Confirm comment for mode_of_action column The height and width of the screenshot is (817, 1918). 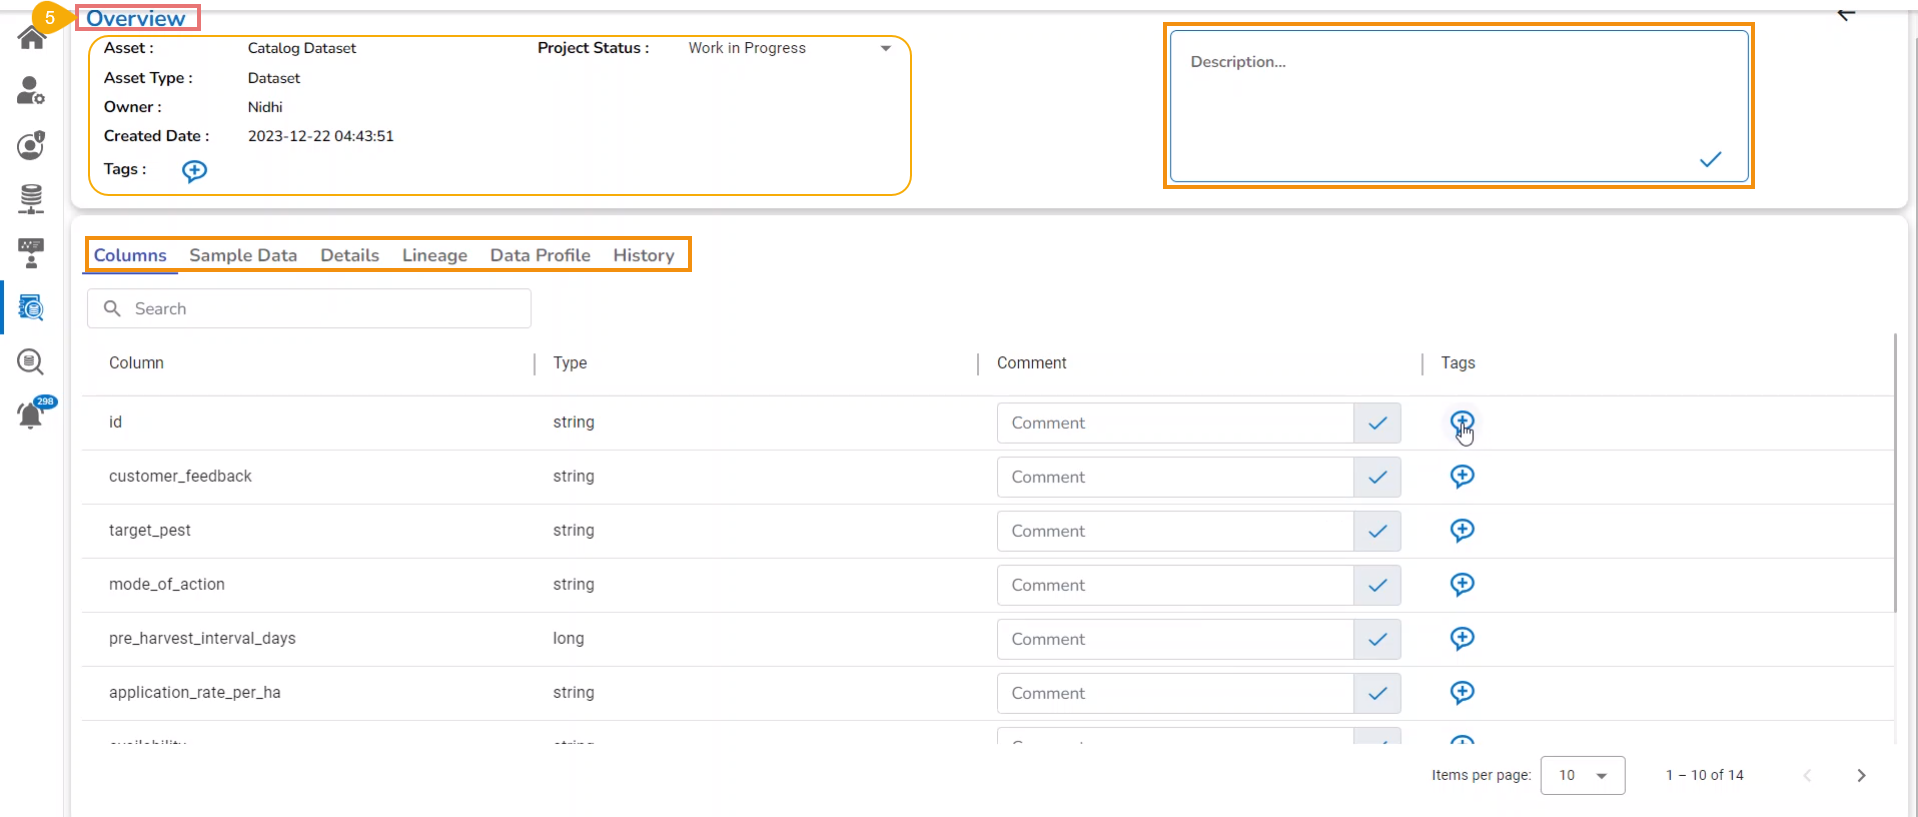click(x=1377, y=585)
